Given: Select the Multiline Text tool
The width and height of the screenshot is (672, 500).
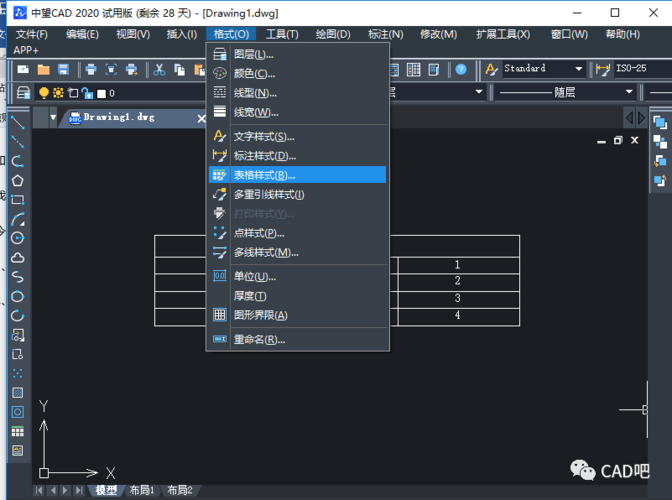Looking at the screenshot, I should (x=18, y=450).
